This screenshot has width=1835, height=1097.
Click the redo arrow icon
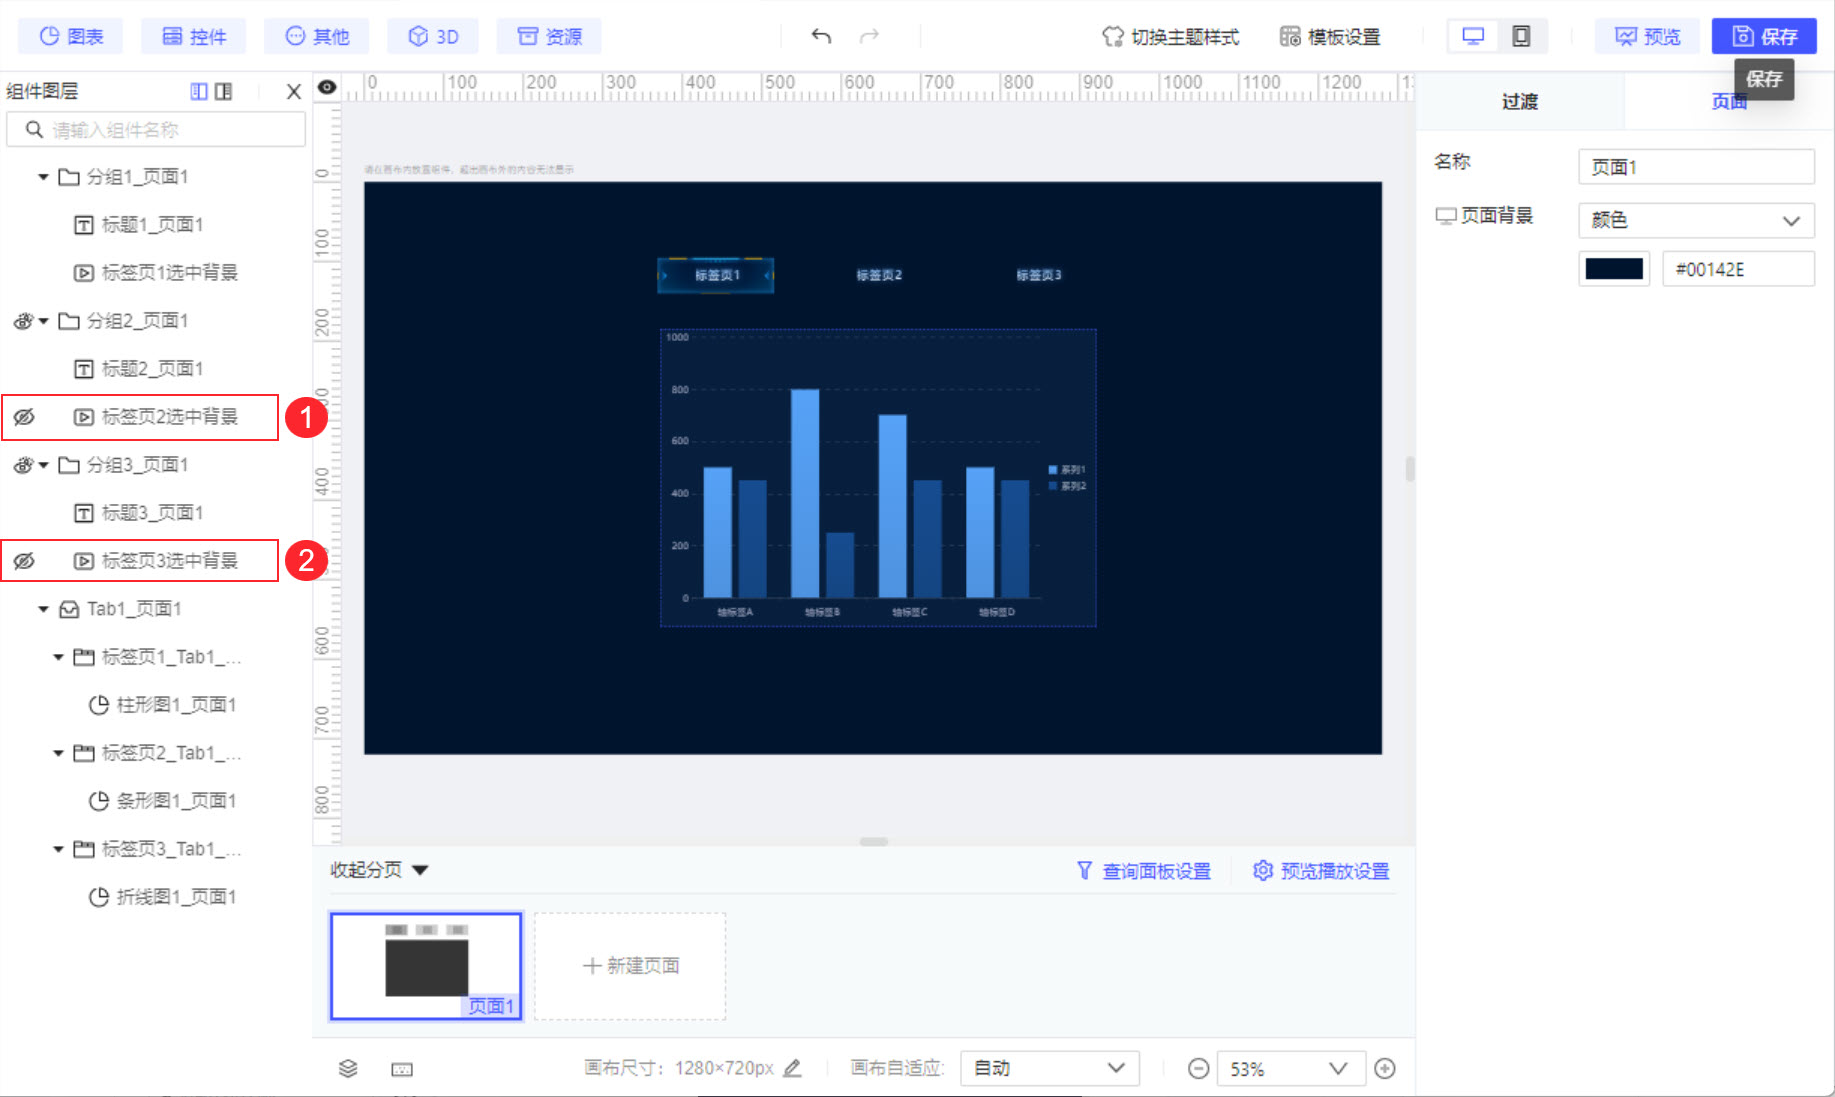click(869, 36)
